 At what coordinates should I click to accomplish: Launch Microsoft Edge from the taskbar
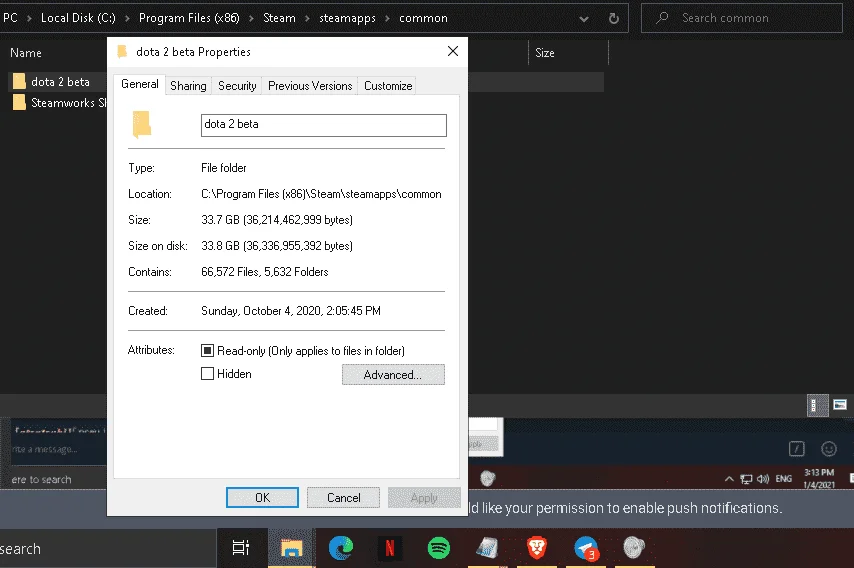point(341,548)
